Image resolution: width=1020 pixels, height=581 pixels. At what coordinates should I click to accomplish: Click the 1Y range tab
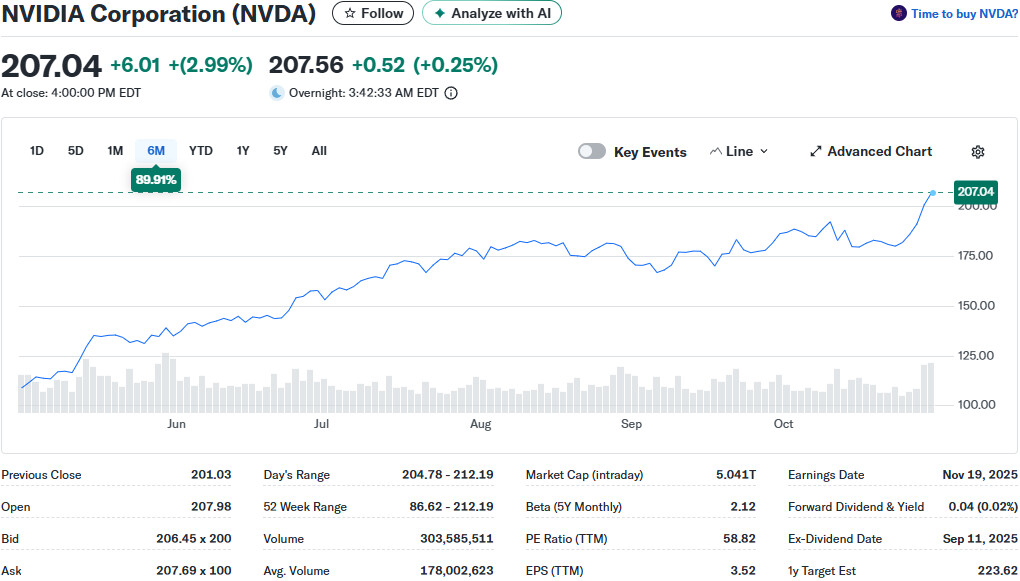[243, 151]
